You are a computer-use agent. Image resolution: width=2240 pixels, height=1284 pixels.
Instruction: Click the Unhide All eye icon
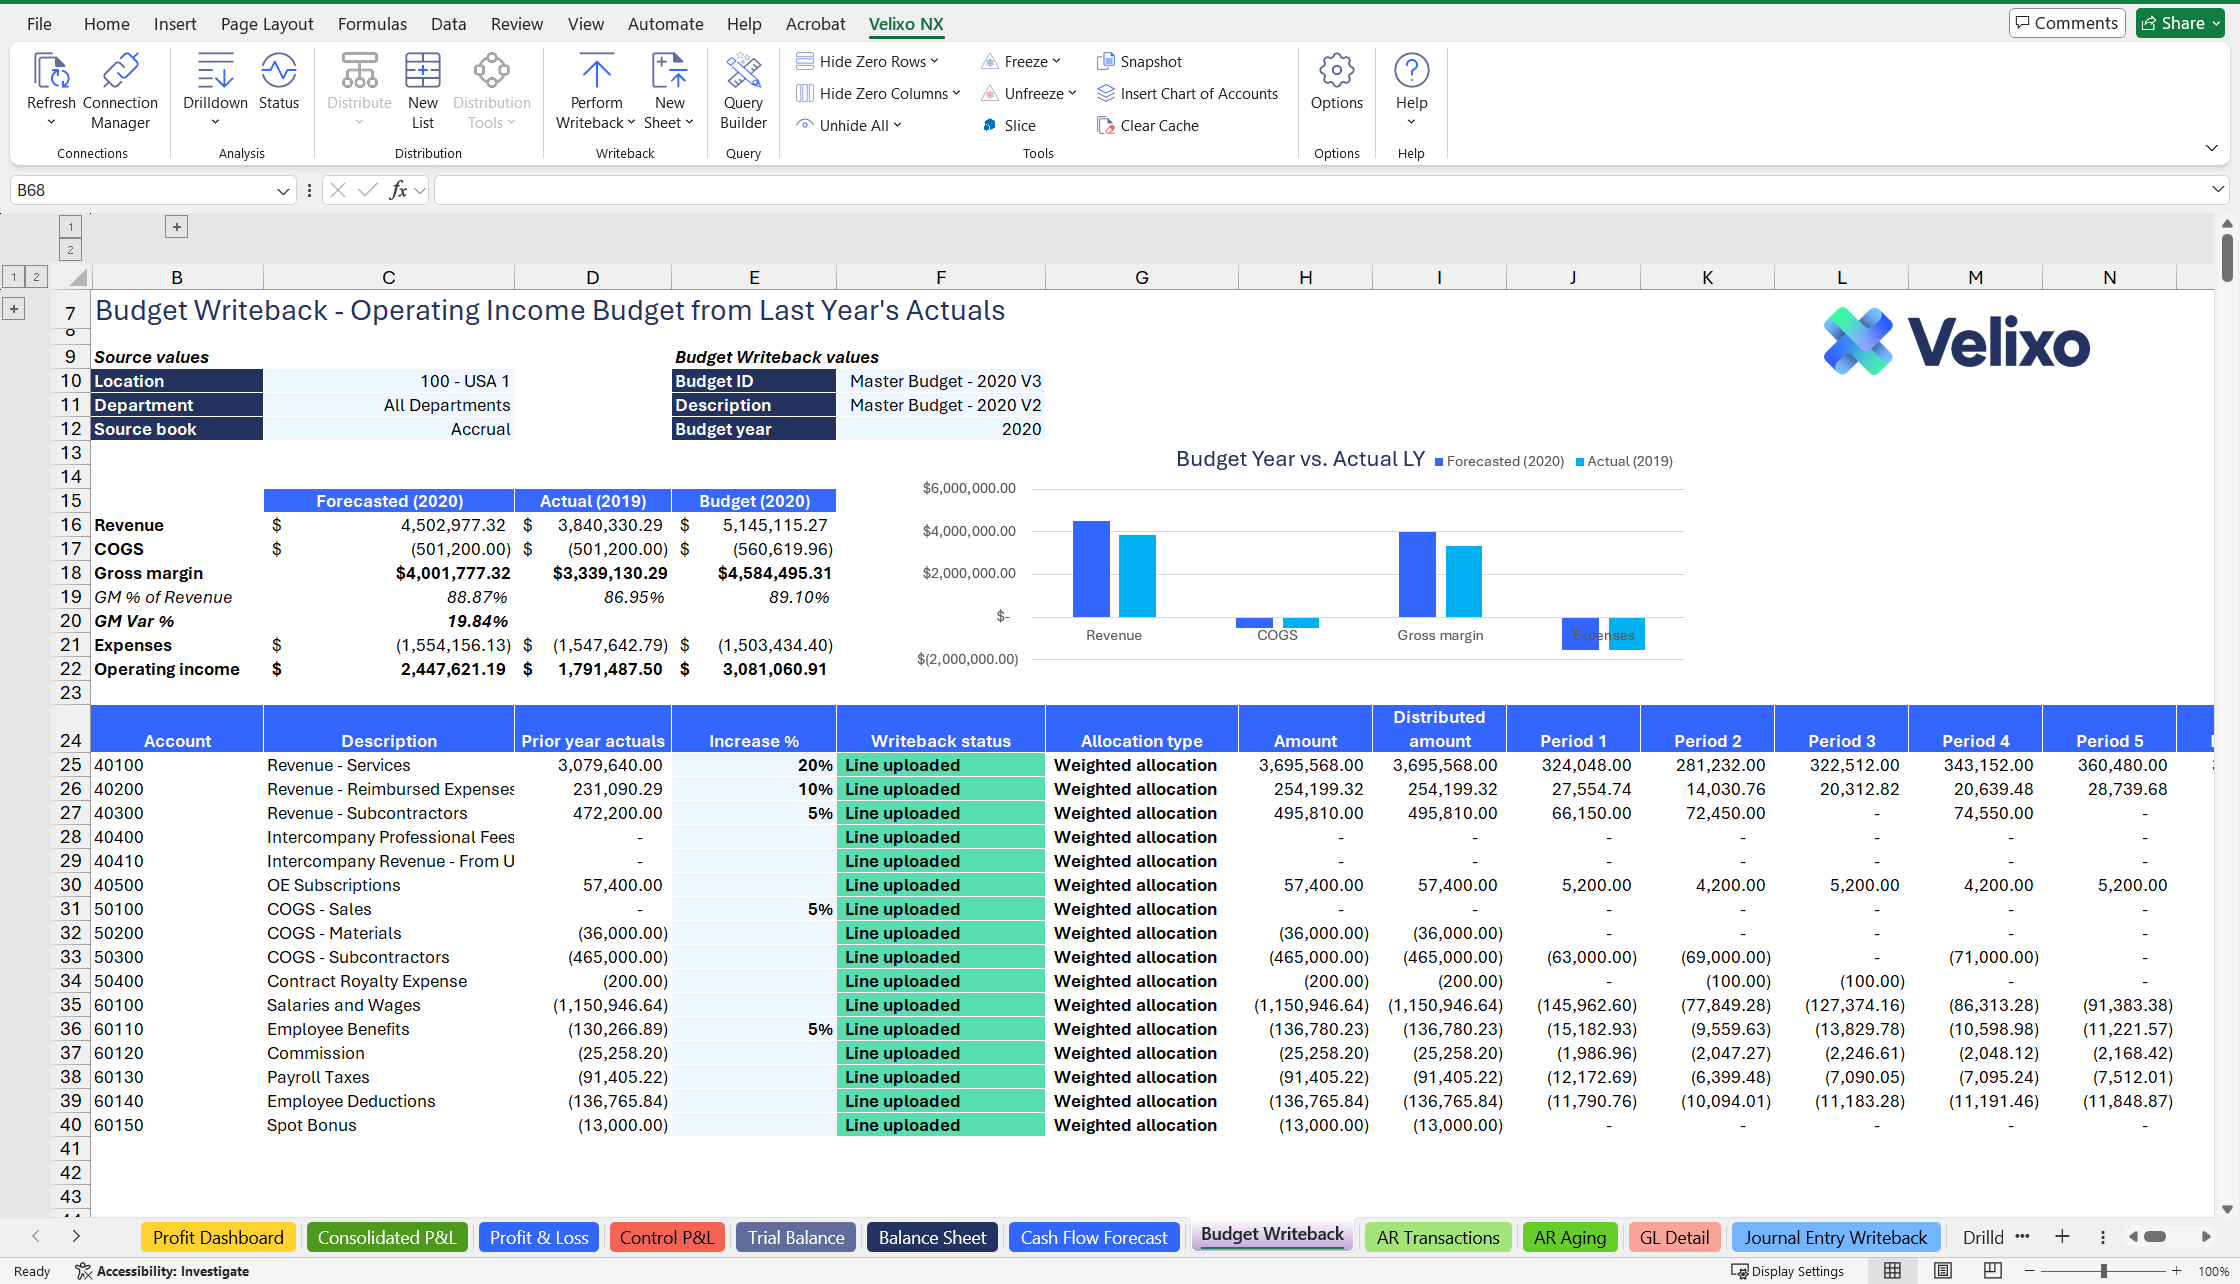[x=805, y=125]
